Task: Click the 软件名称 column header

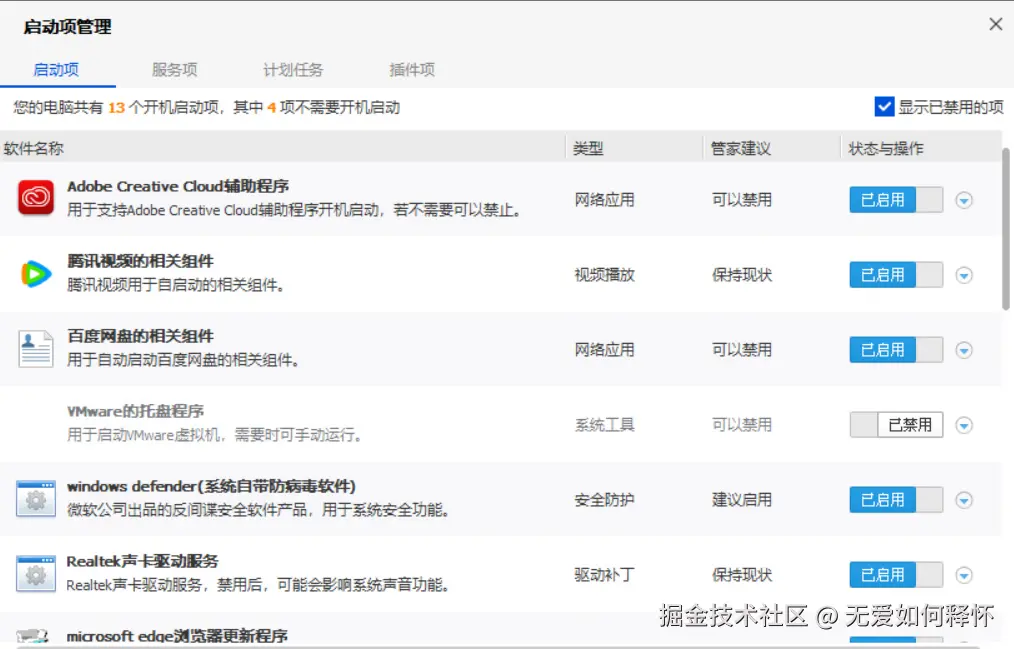Action: click(34, 149)
